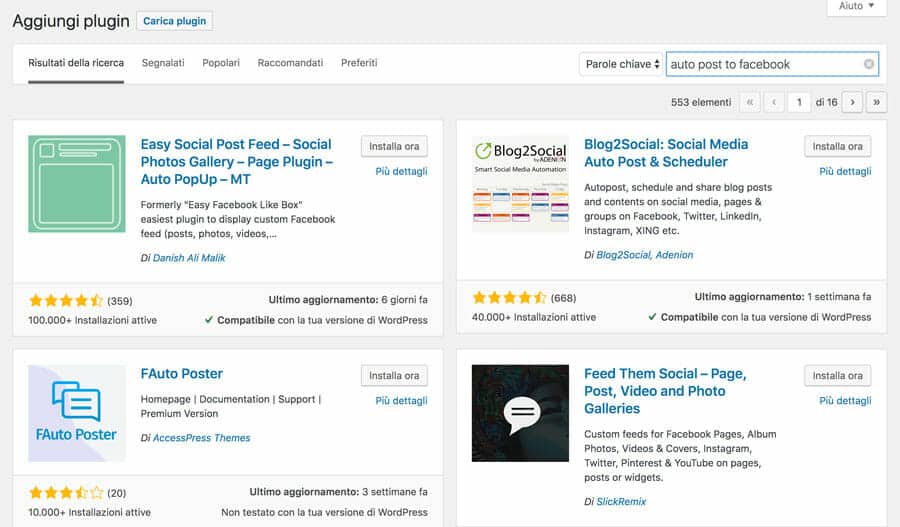Visit author Danish Ali Malik link
This screenshot has height=527, width=900.
coord(189,258)
